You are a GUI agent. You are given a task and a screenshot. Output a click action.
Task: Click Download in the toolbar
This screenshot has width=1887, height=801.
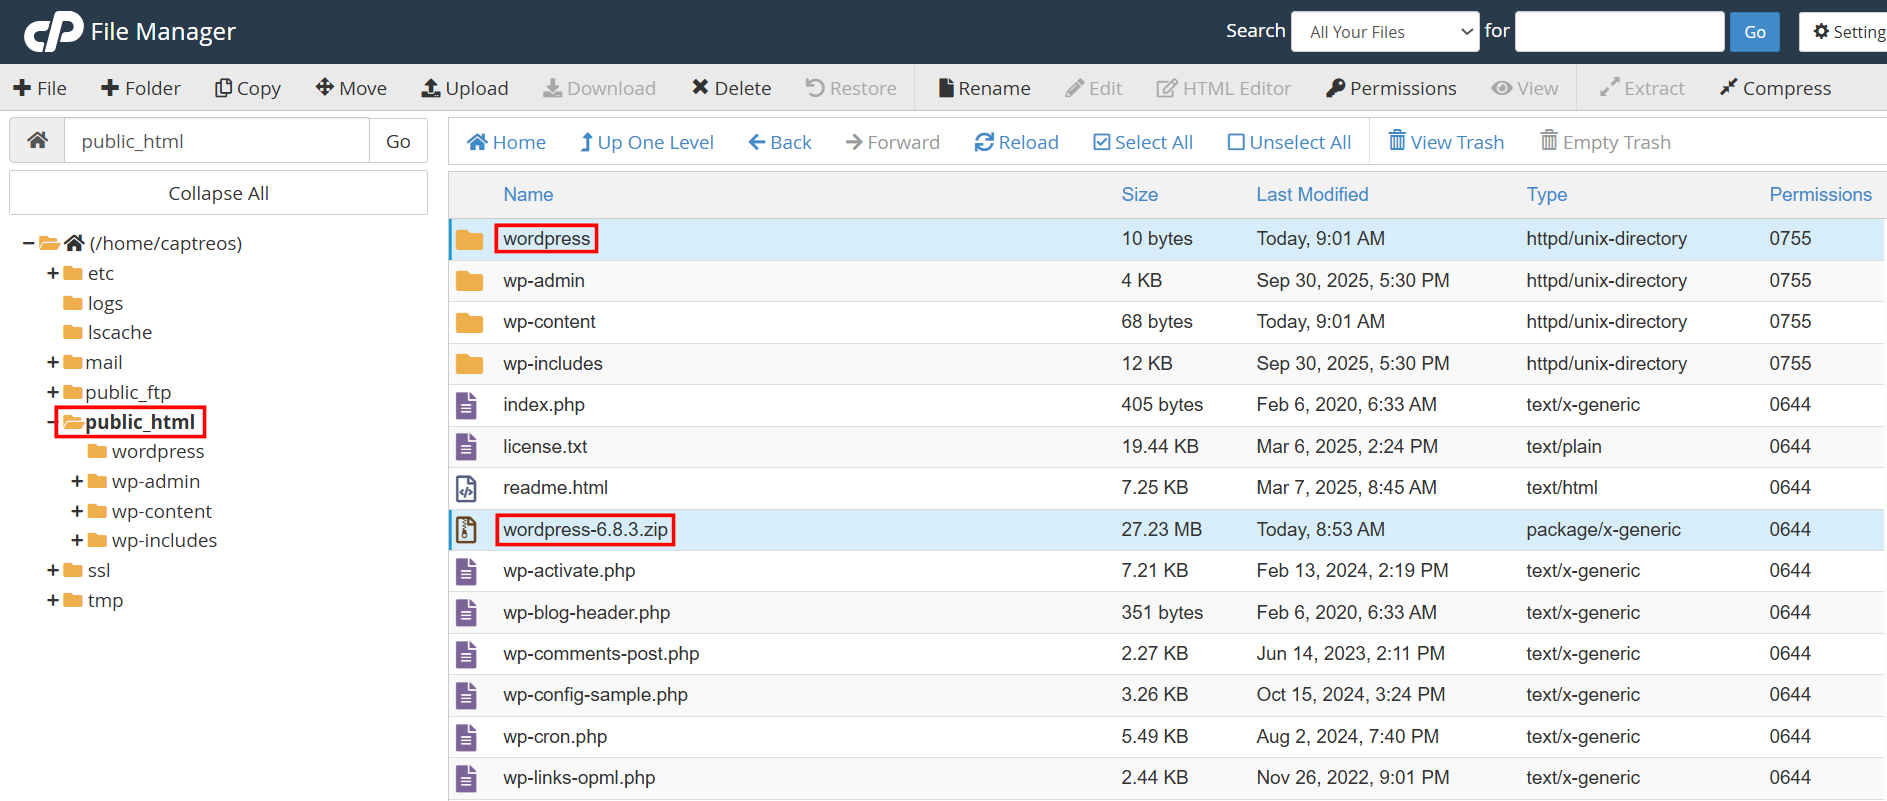pos(600,88)
